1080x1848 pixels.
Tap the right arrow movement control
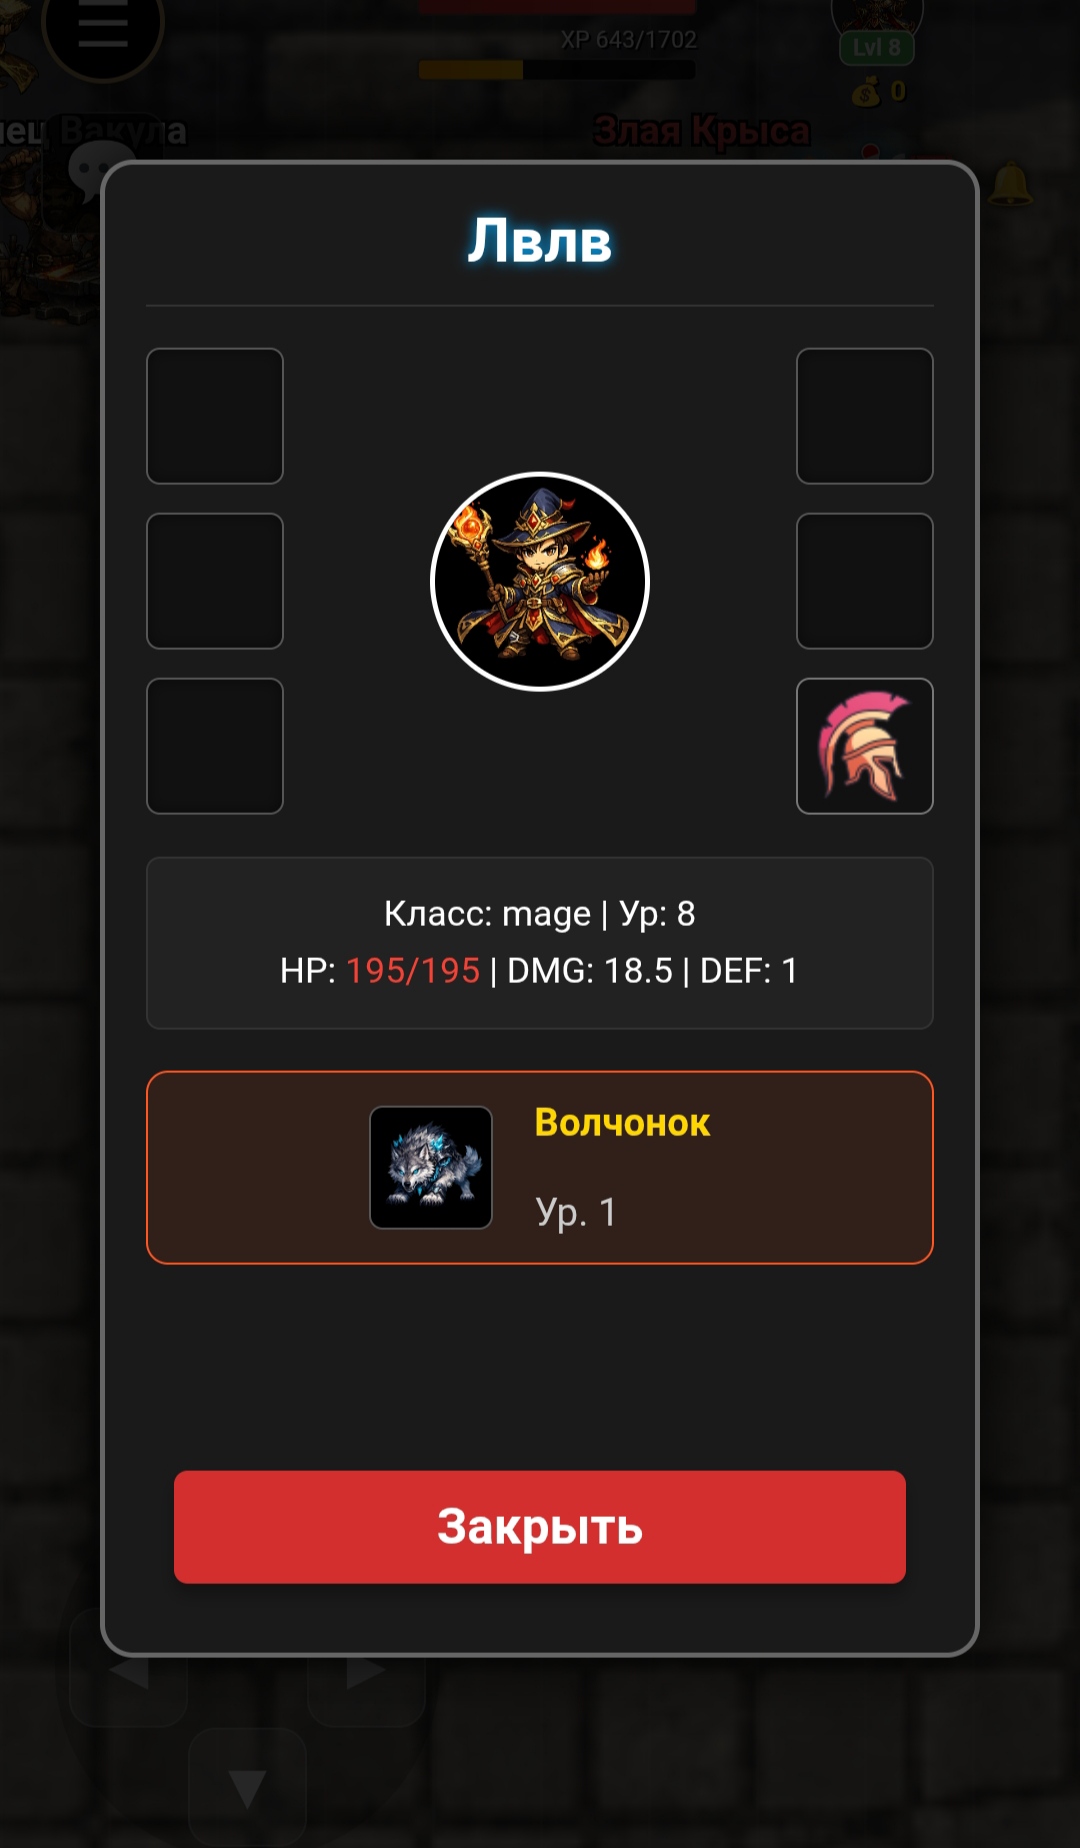tap(366, 1668)
